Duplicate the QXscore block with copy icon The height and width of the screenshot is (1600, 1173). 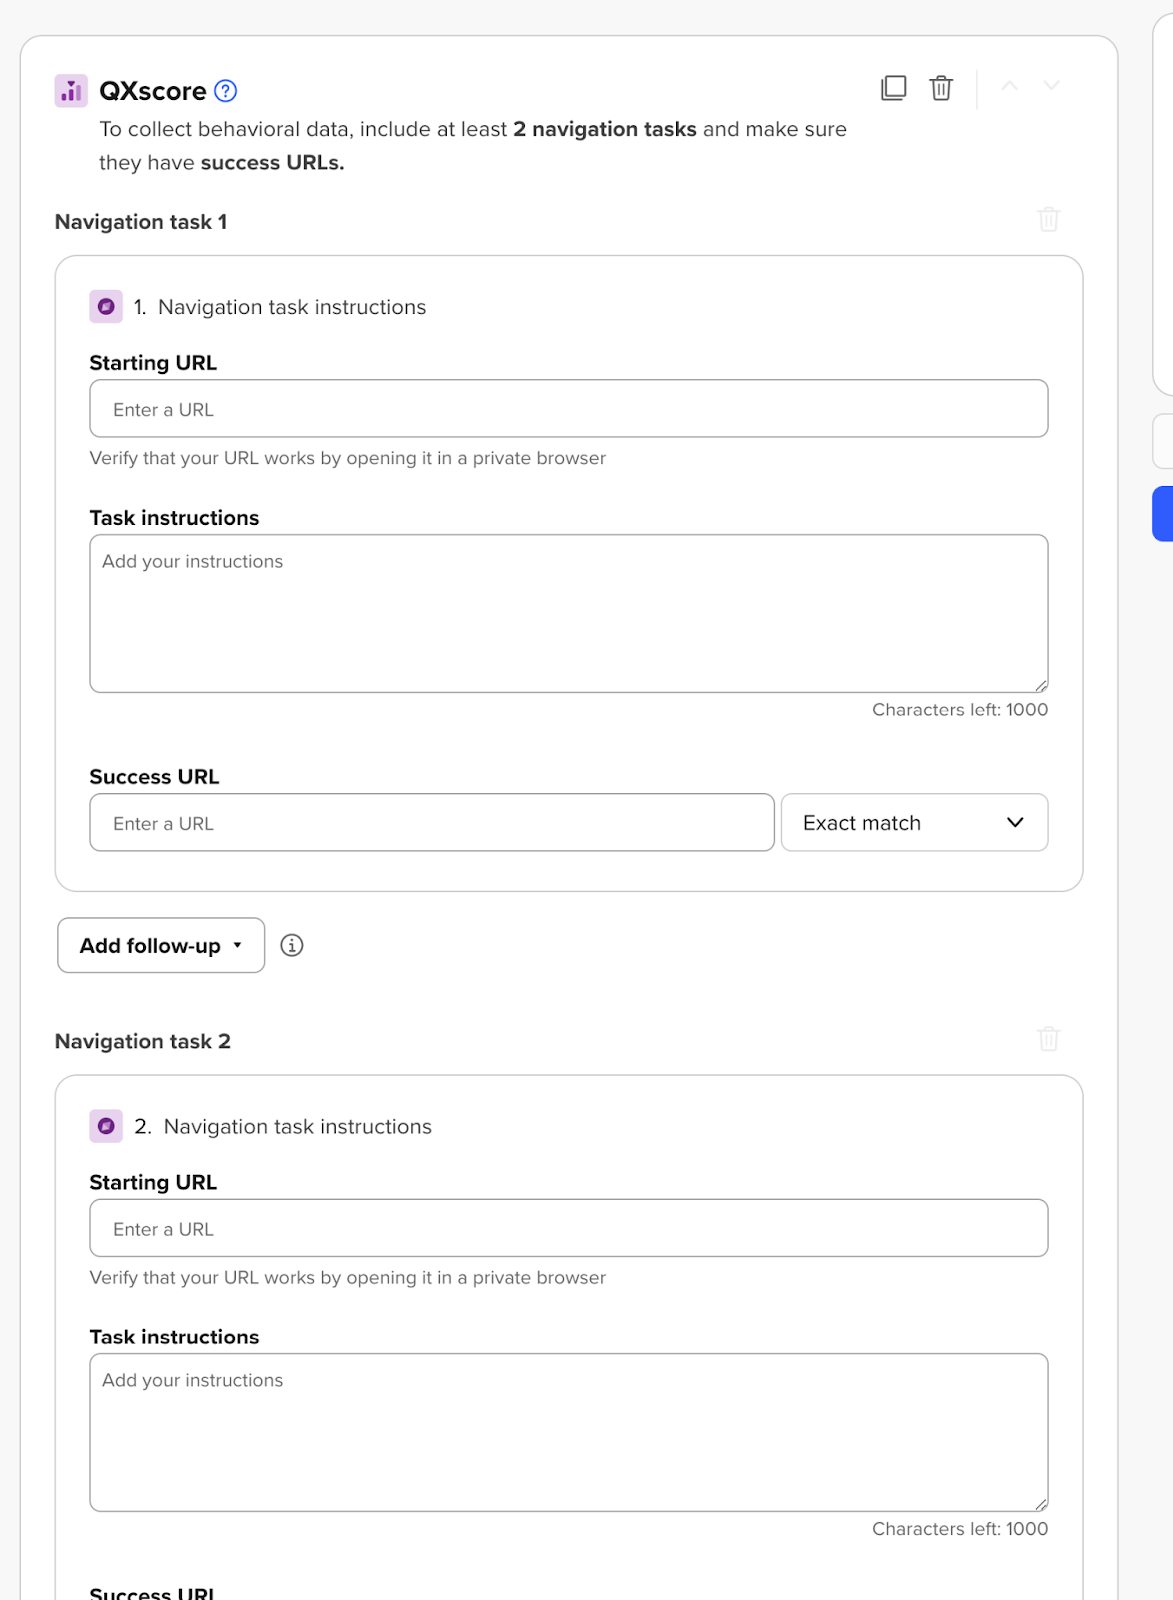point(893,88)
